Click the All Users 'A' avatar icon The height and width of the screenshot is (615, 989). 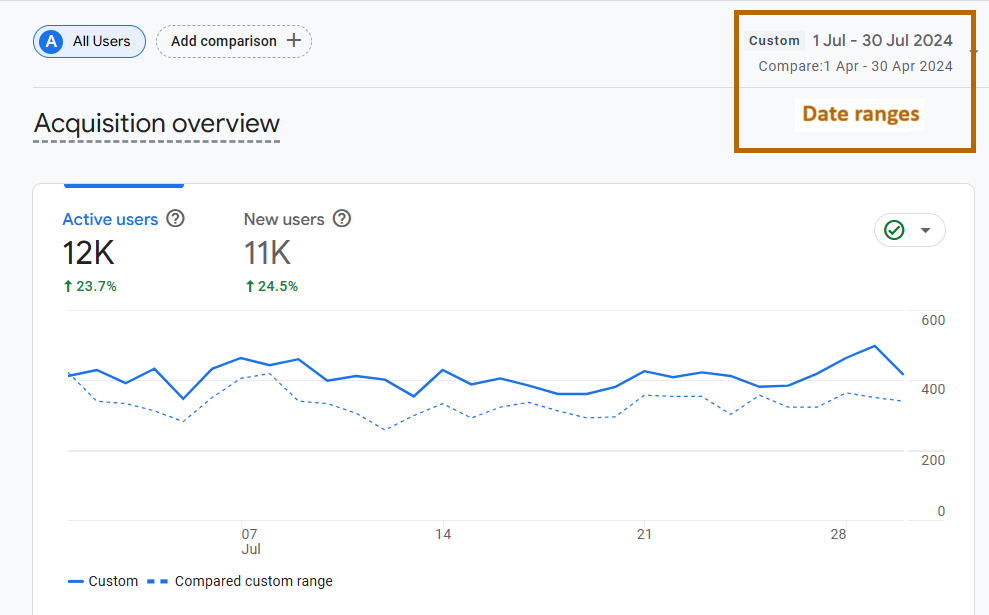(x=51, y=42)
